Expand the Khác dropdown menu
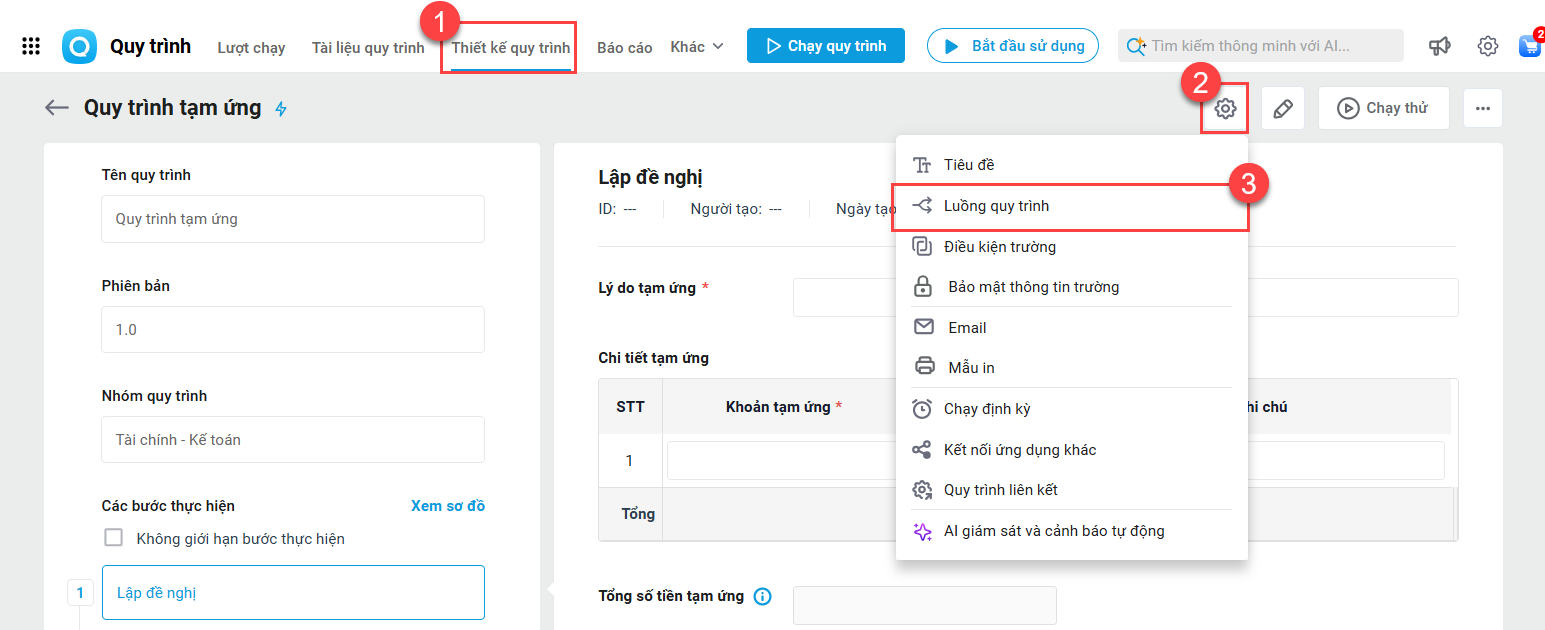The width and height of the screenshot is (1545, 630). (697, 47)
